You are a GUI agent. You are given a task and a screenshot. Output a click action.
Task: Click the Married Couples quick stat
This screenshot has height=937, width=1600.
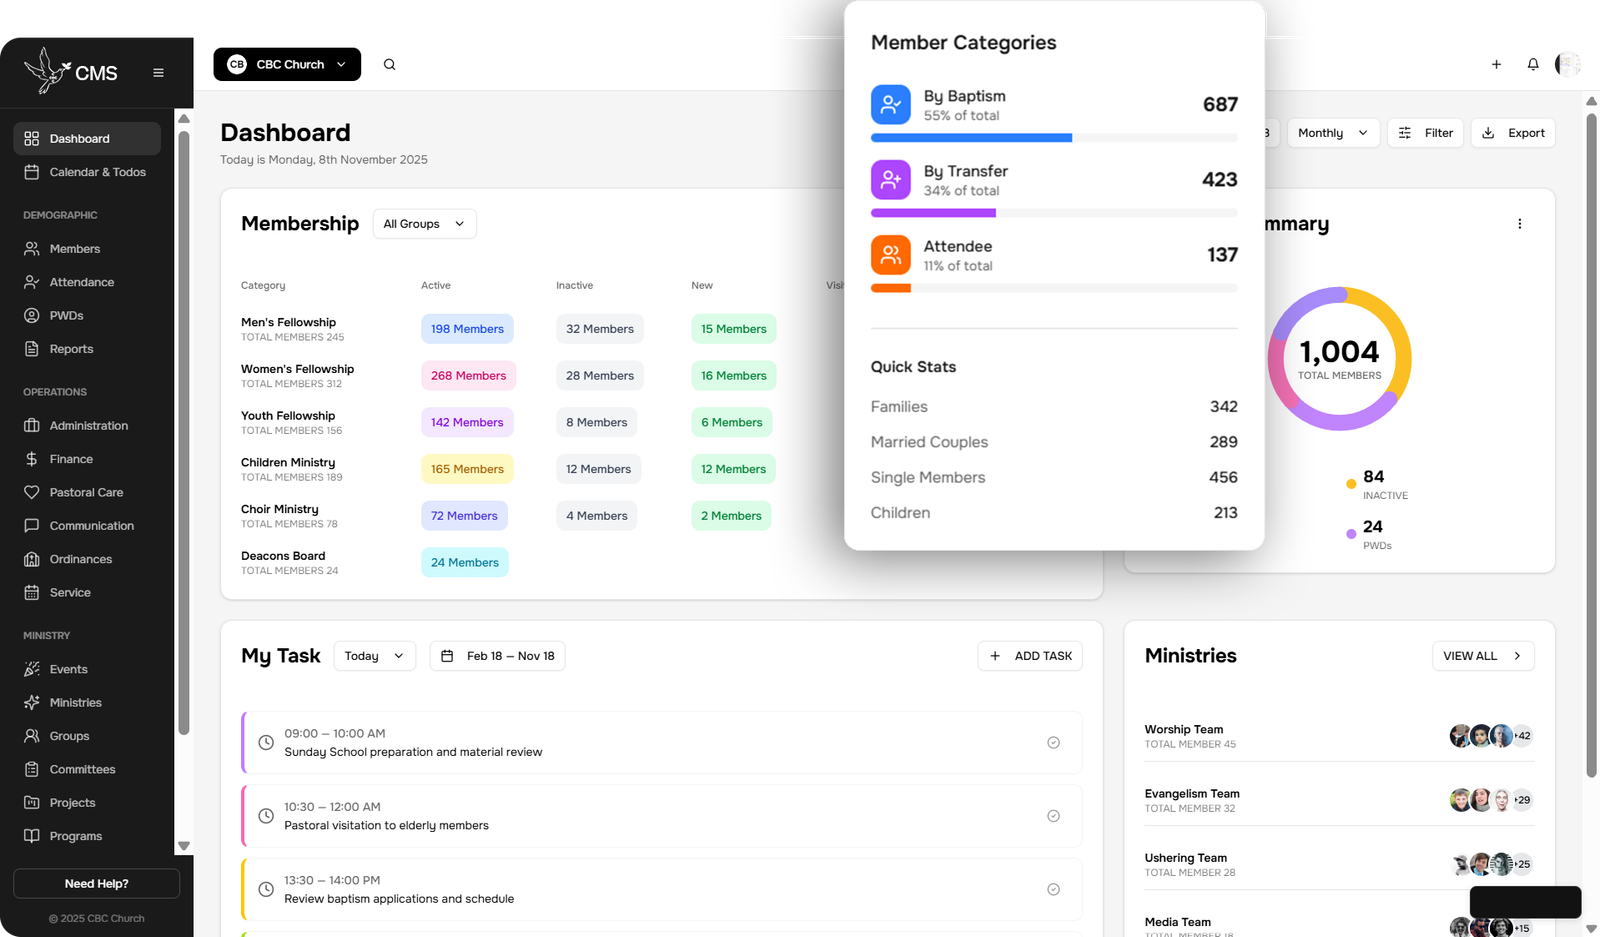pyautogui.click(x=1054, y=442)
